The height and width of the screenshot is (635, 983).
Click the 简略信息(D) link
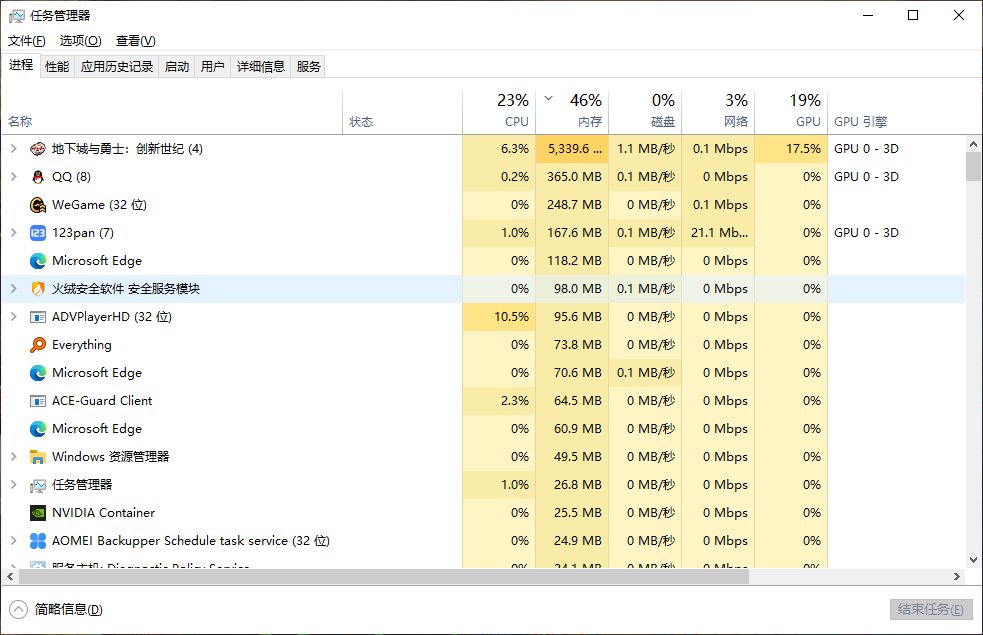(x=68, y=609)
